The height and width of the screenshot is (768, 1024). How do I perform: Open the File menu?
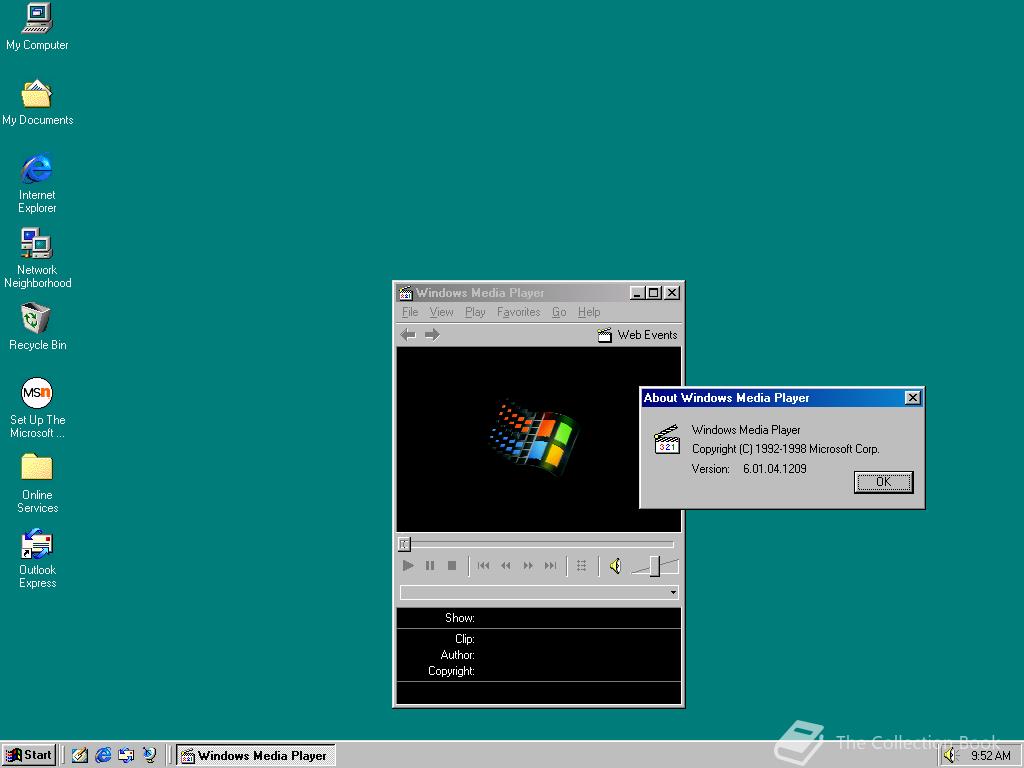click(410, 312)
